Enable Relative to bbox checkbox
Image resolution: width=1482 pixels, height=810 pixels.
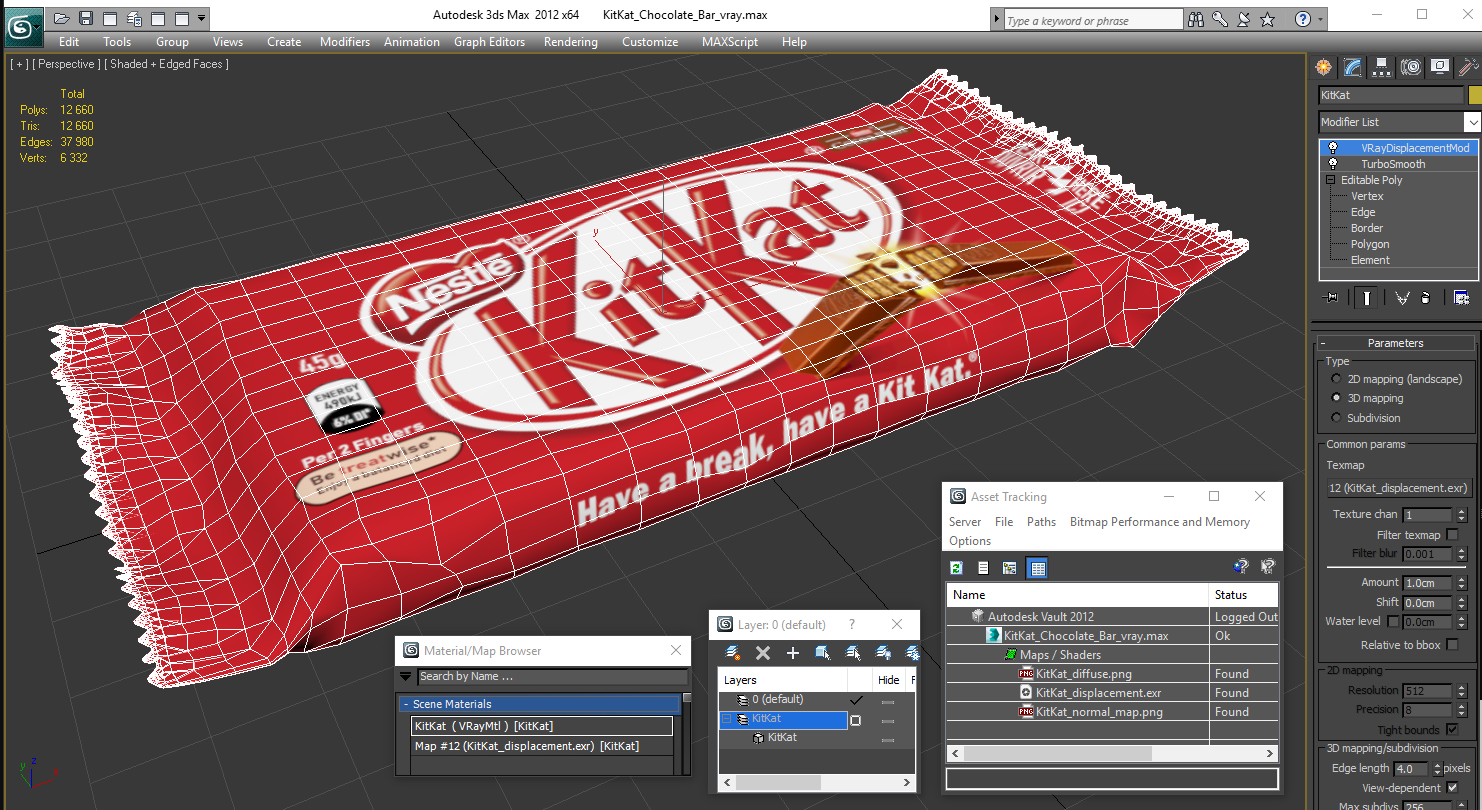pyautogui.click(x=1453, y=645)
